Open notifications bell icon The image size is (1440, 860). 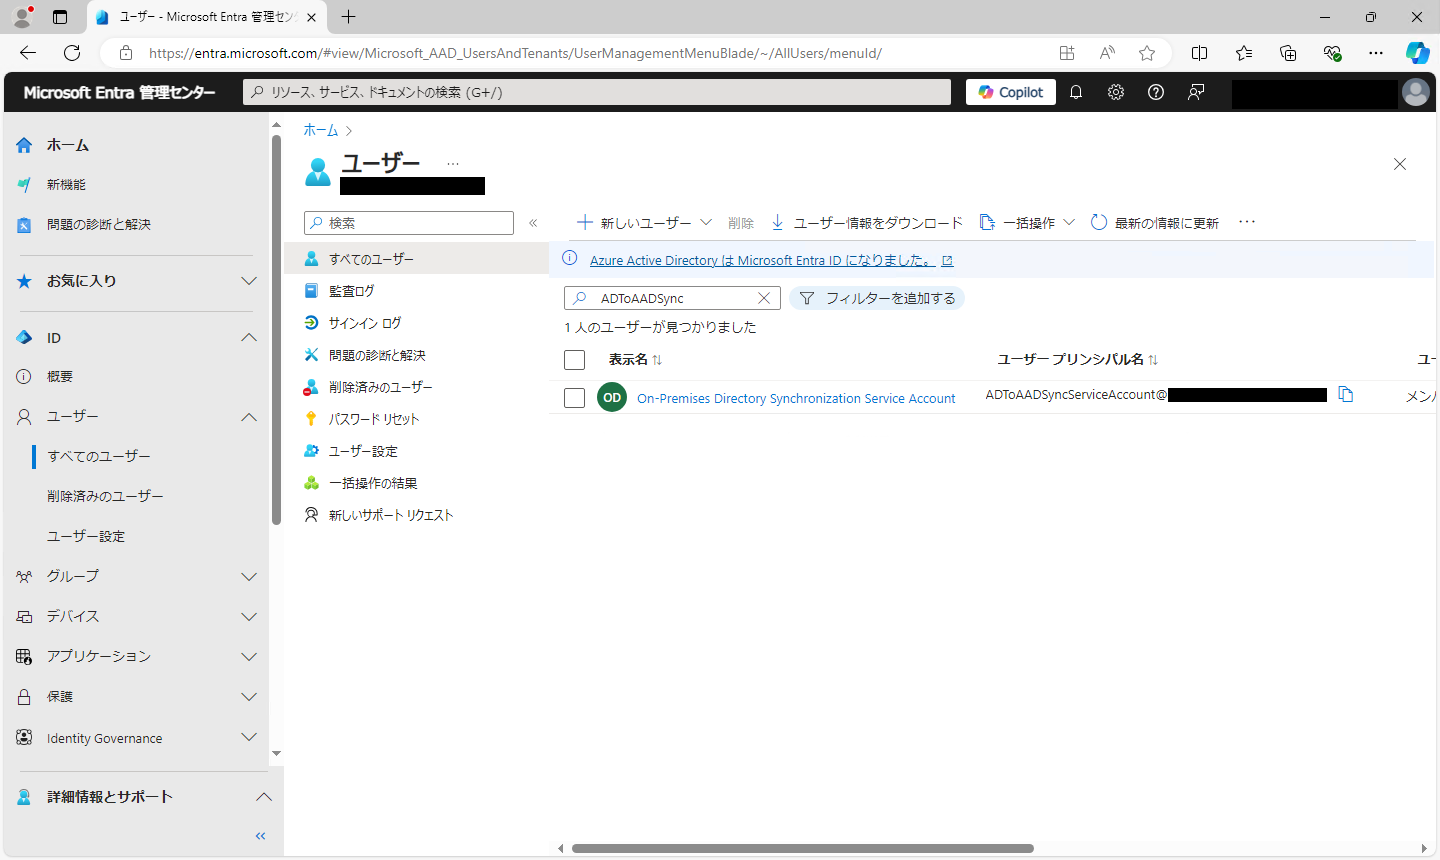(1076, 92)
